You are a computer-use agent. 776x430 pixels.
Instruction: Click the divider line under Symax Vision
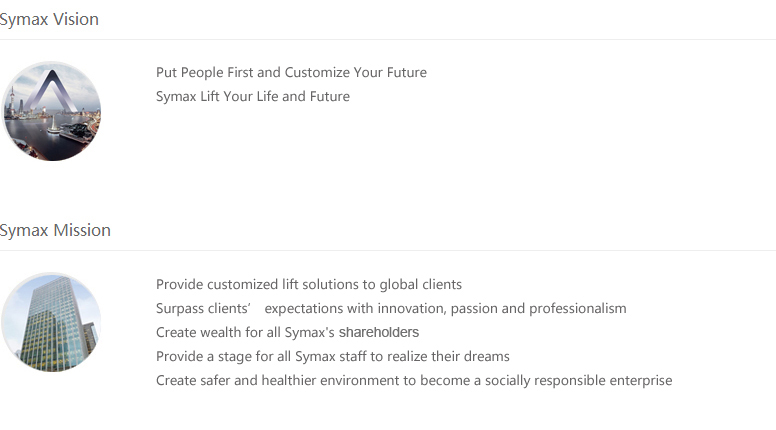388,39
